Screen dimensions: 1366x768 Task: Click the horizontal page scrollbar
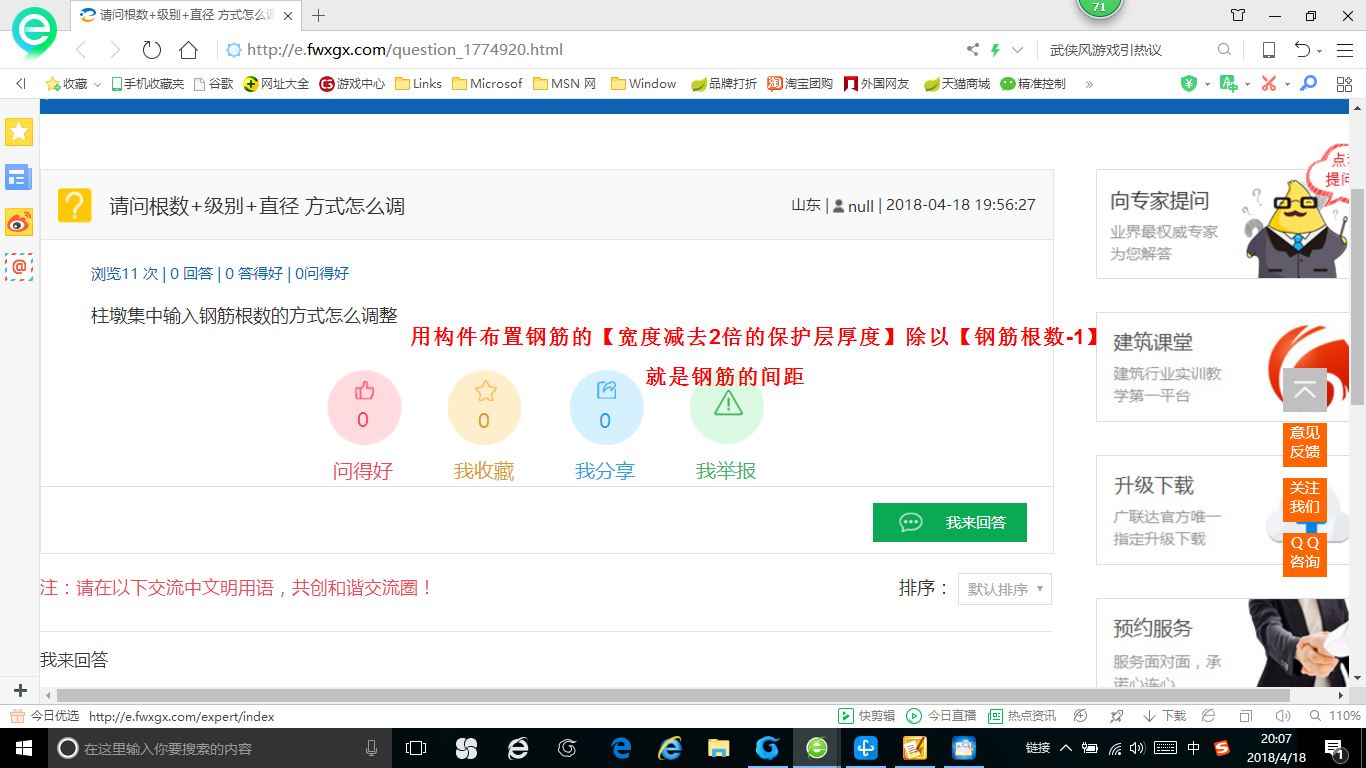click(672, 695)
